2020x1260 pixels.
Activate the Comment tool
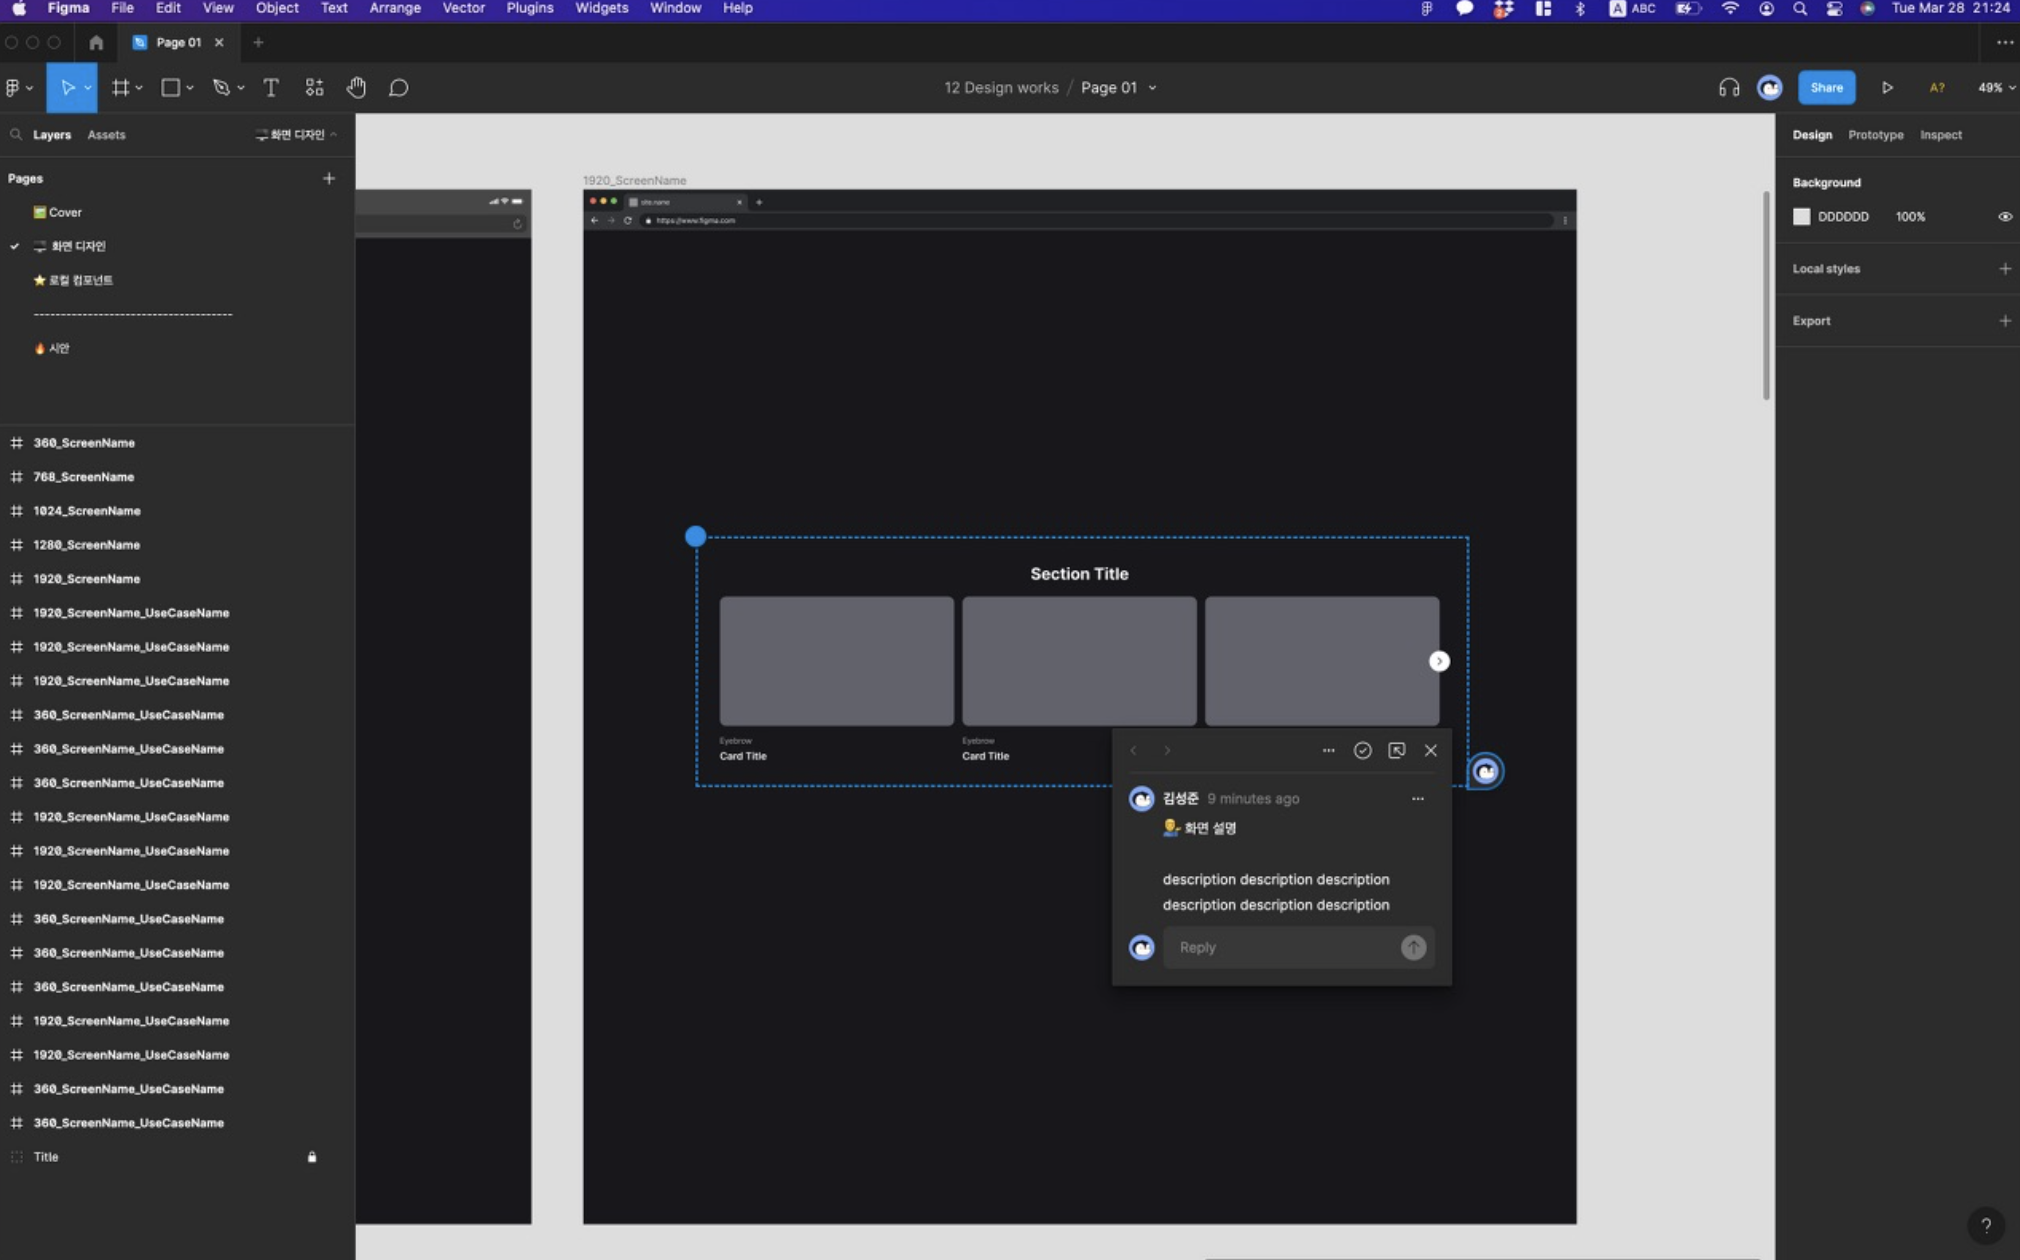[398, 88]
